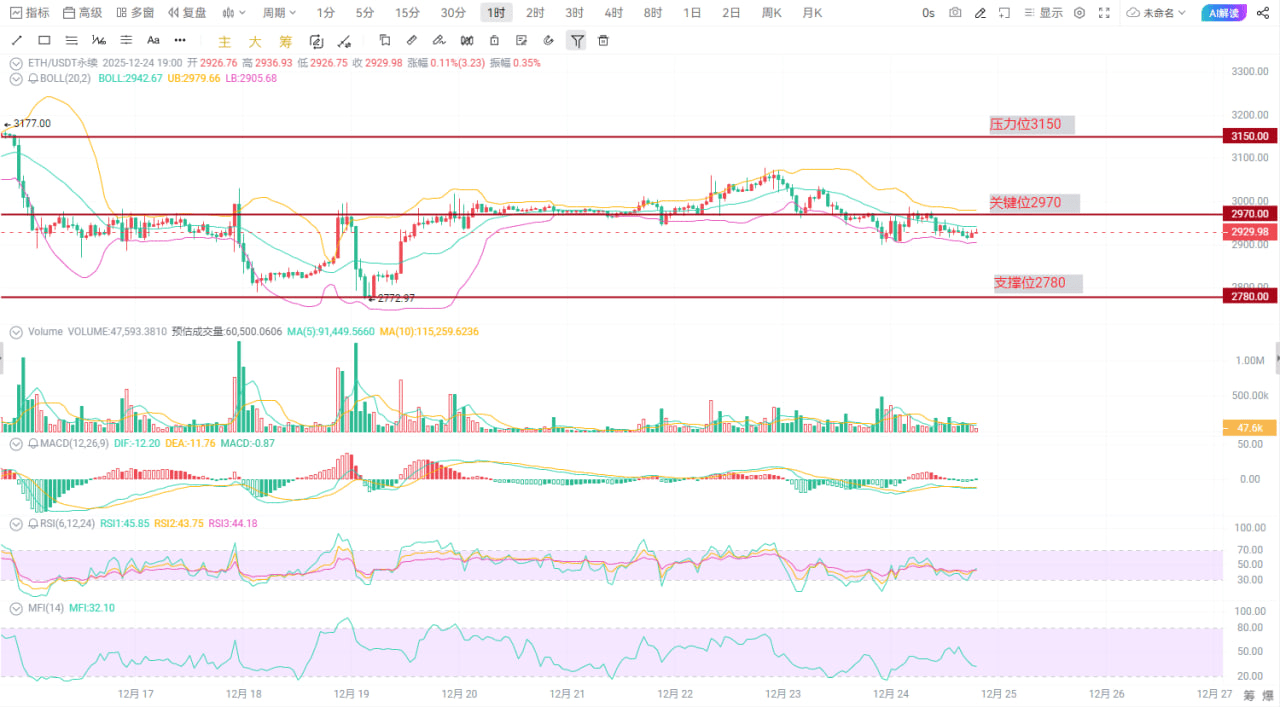Expand the 未命名 layout dropdown

[1157, 13]
